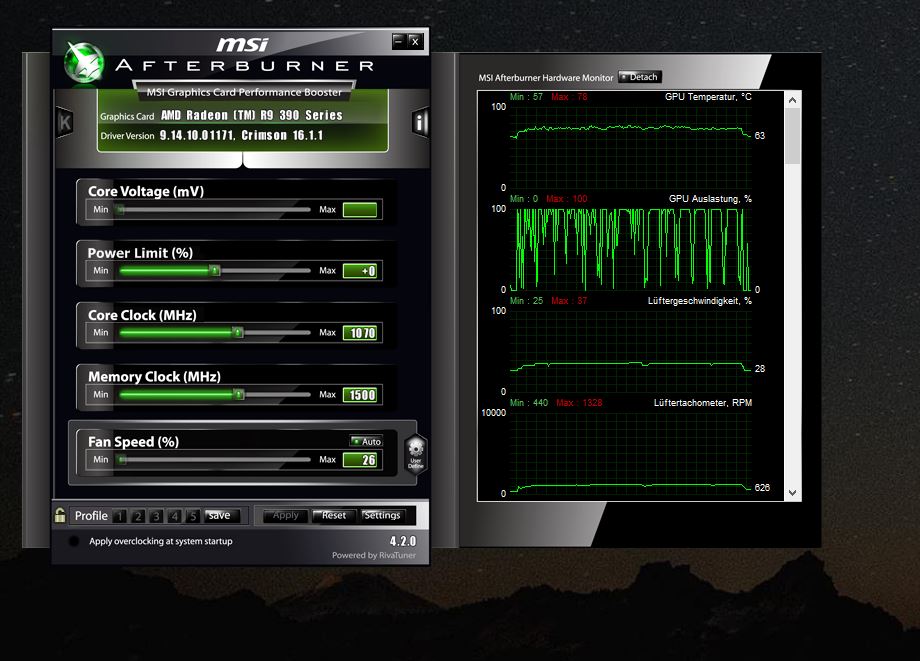
Task: Click the Memory Clock slider handle
Action: tap(239, 394)
